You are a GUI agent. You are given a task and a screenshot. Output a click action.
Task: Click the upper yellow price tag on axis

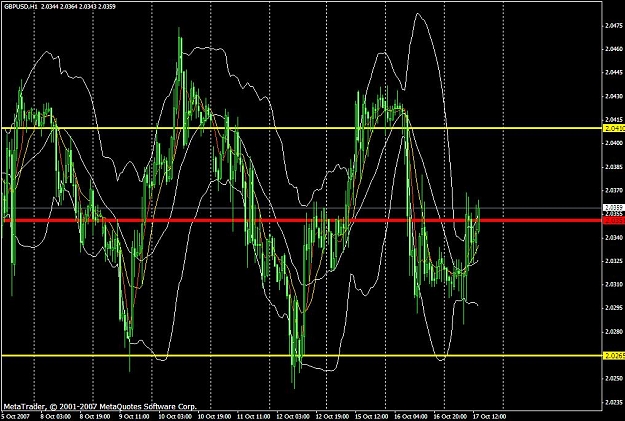click(614, 128)
